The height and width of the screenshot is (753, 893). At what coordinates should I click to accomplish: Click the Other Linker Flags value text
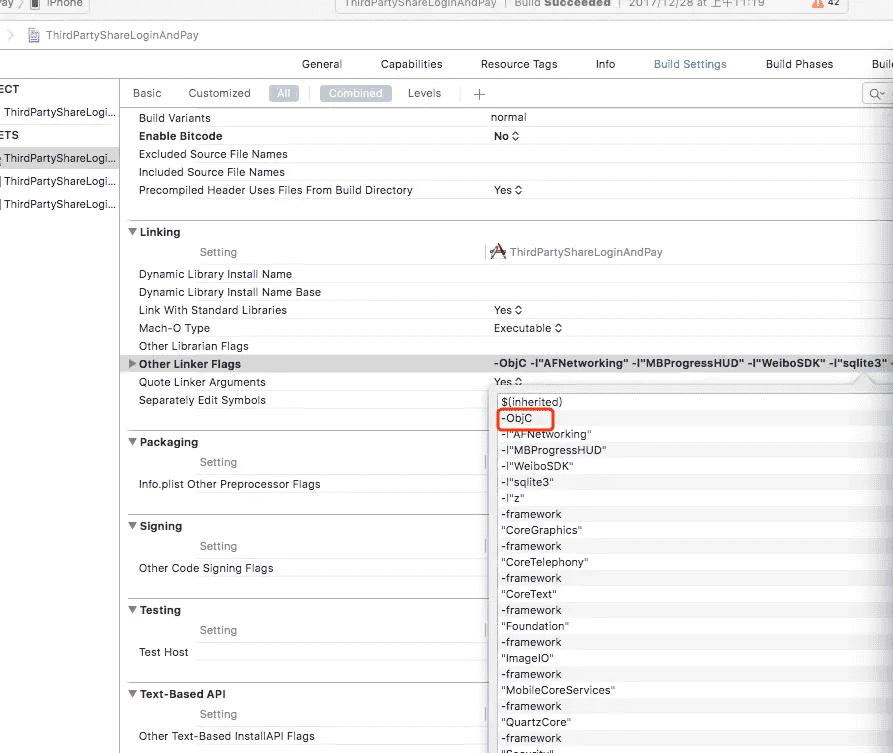click(x=693, y=363)
